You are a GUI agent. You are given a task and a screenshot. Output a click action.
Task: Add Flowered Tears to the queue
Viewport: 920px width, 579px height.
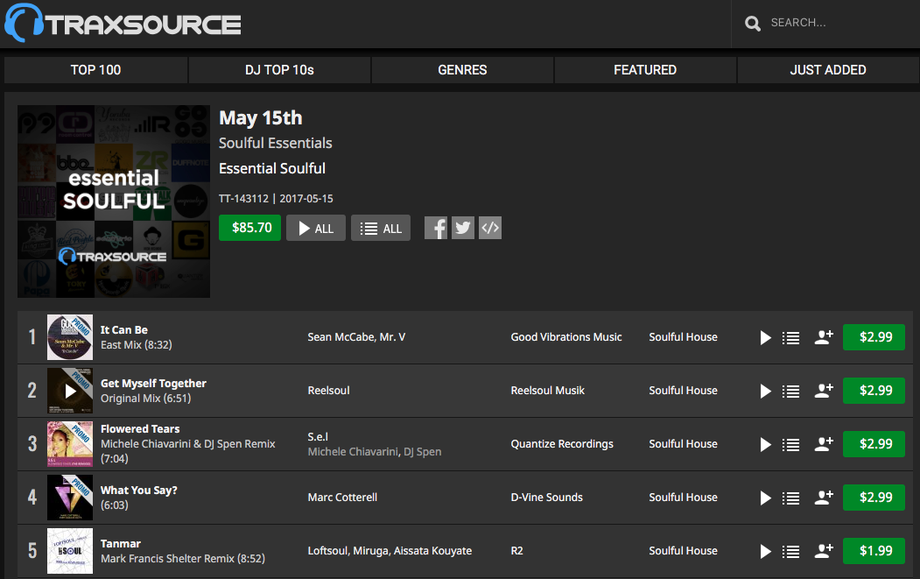click(790, 445)
